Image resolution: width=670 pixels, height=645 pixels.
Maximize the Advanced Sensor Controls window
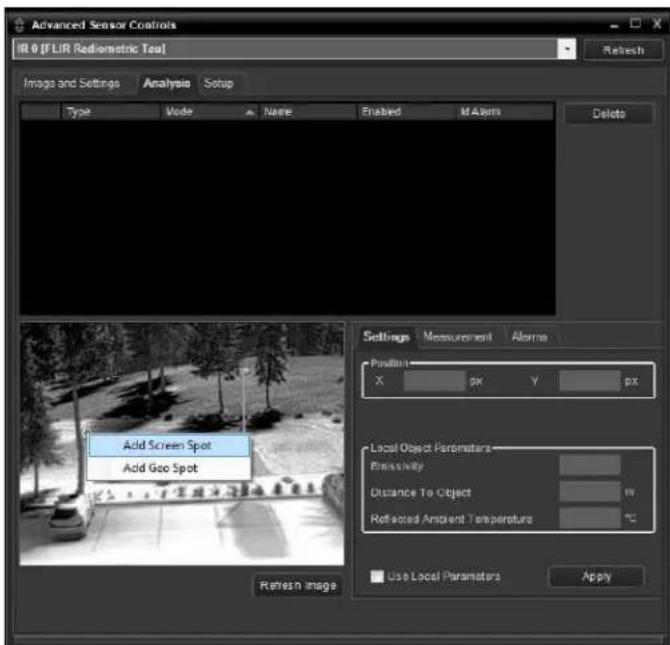click(635, 23)
